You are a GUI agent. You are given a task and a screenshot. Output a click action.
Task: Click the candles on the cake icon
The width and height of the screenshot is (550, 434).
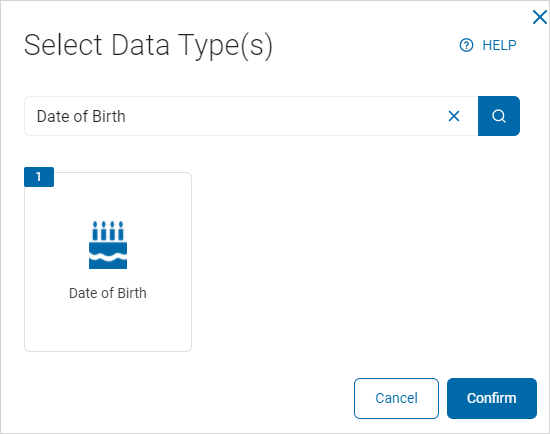(108, 231)
